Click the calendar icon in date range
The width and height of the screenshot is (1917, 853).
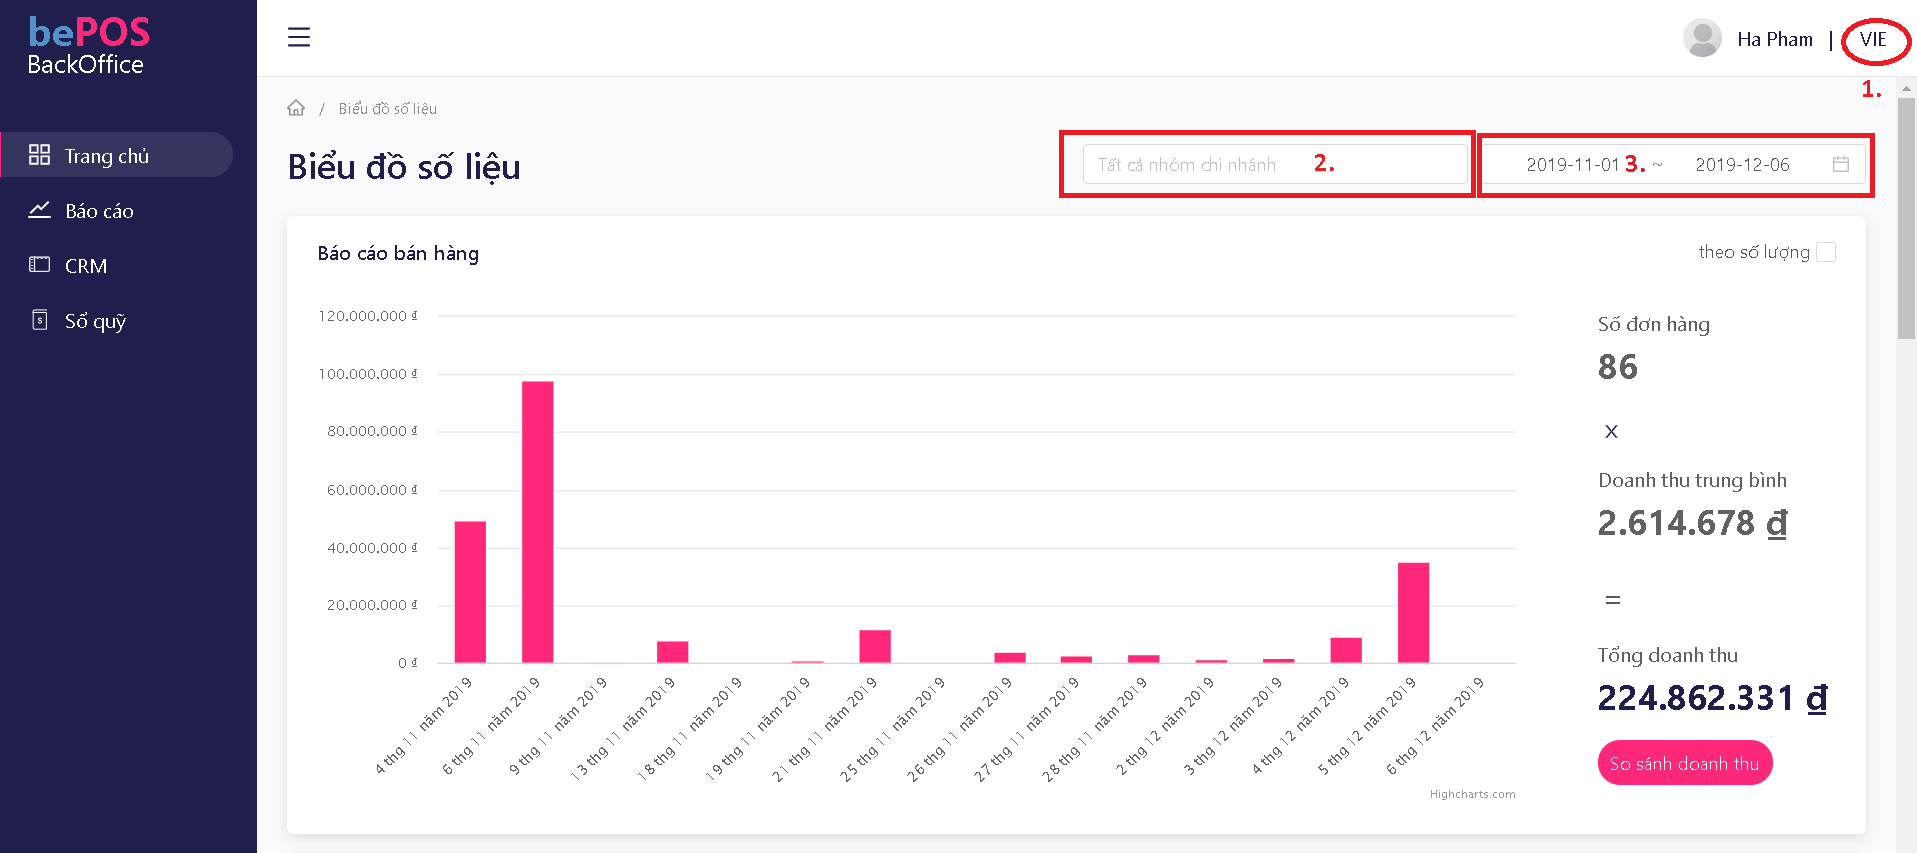(x=1840, y=165)
